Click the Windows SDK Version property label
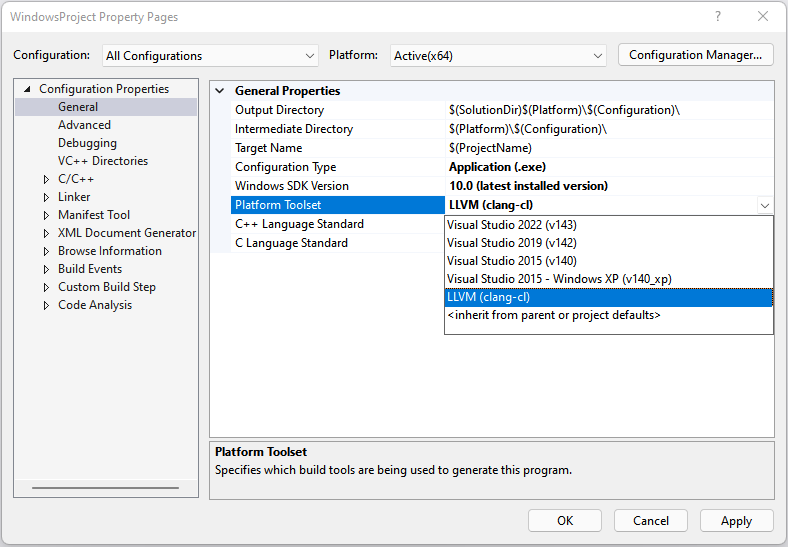The height and width of the screenshot is (547, 788). pyautogui.click(x=291, y=186)
